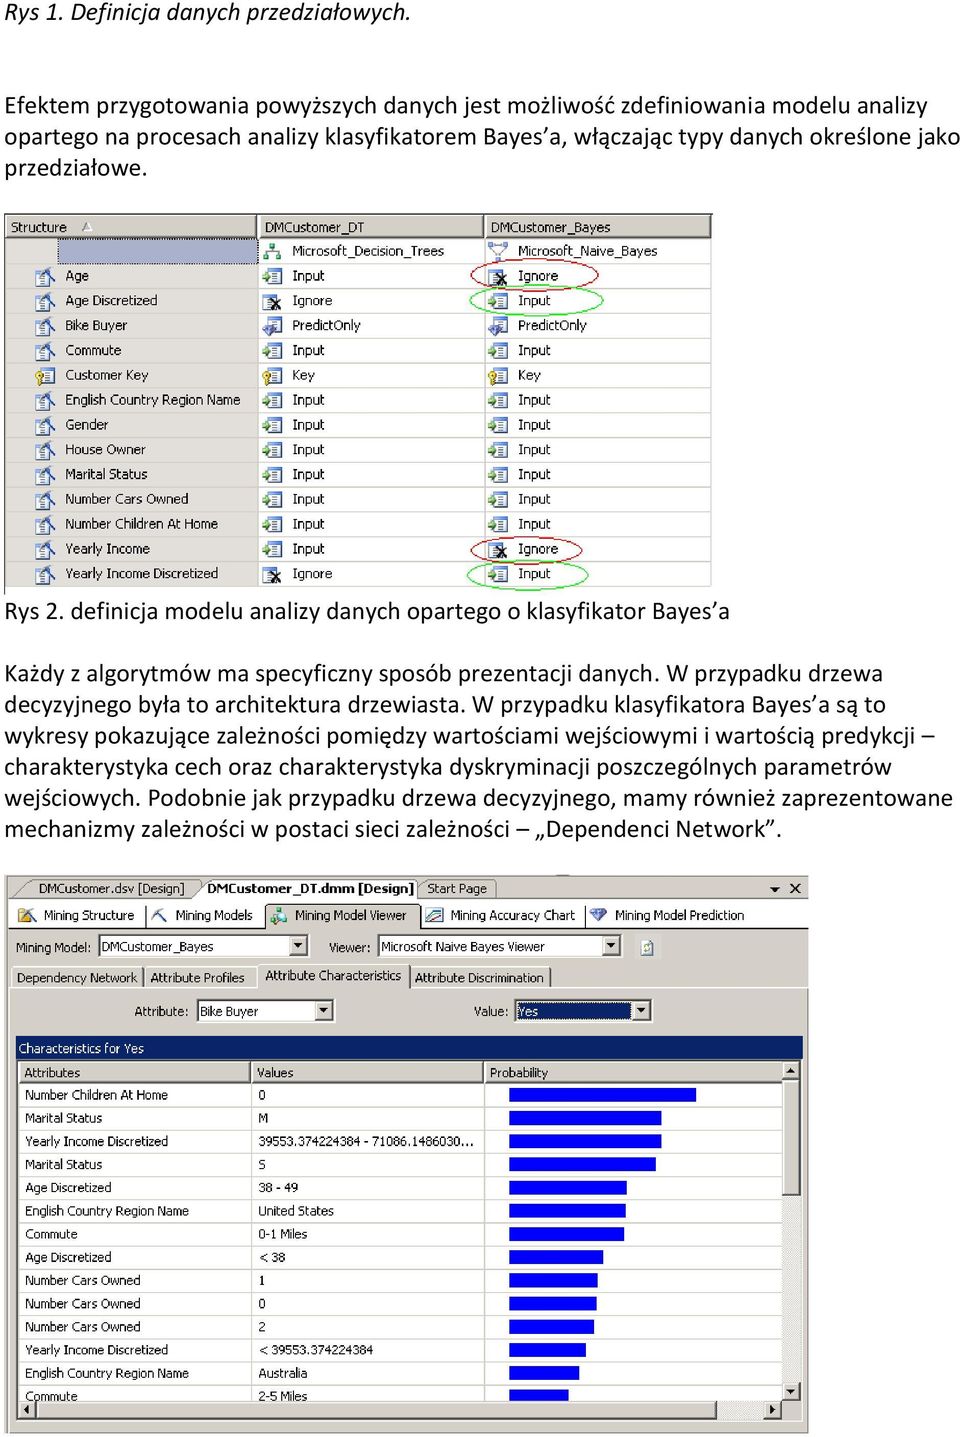Click Ignore icon for Yearly Income in Bayes

(498, 549)
